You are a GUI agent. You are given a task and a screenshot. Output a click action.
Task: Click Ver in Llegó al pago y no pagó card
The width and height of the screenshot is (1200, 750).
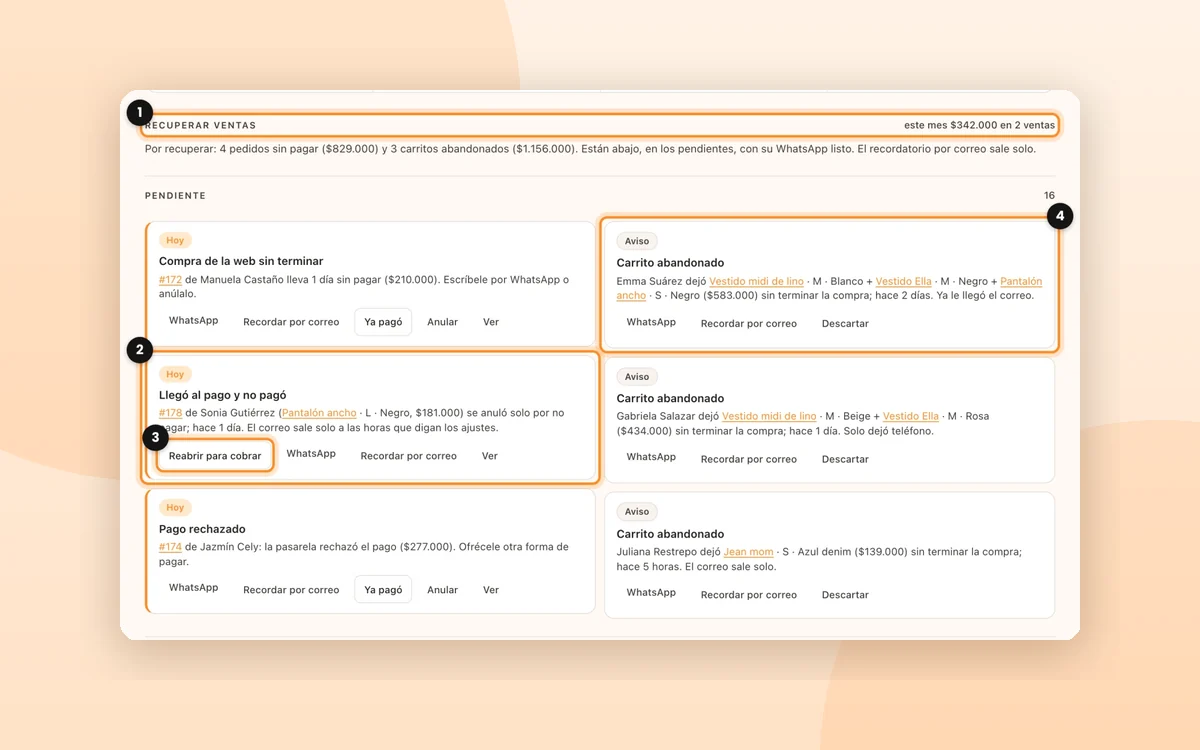pos(489,456)
